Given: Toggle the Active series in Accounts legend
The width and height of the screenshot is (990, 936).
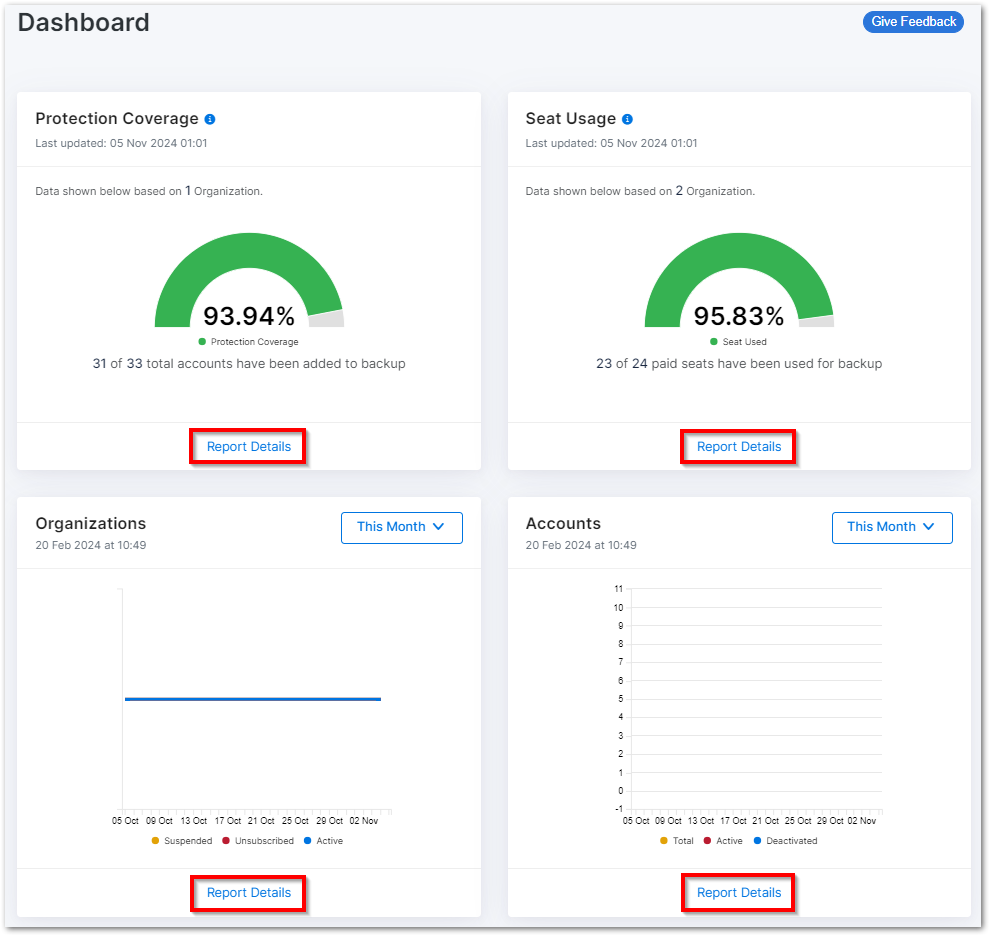Looking at the screenshot, I should [721, 841].
